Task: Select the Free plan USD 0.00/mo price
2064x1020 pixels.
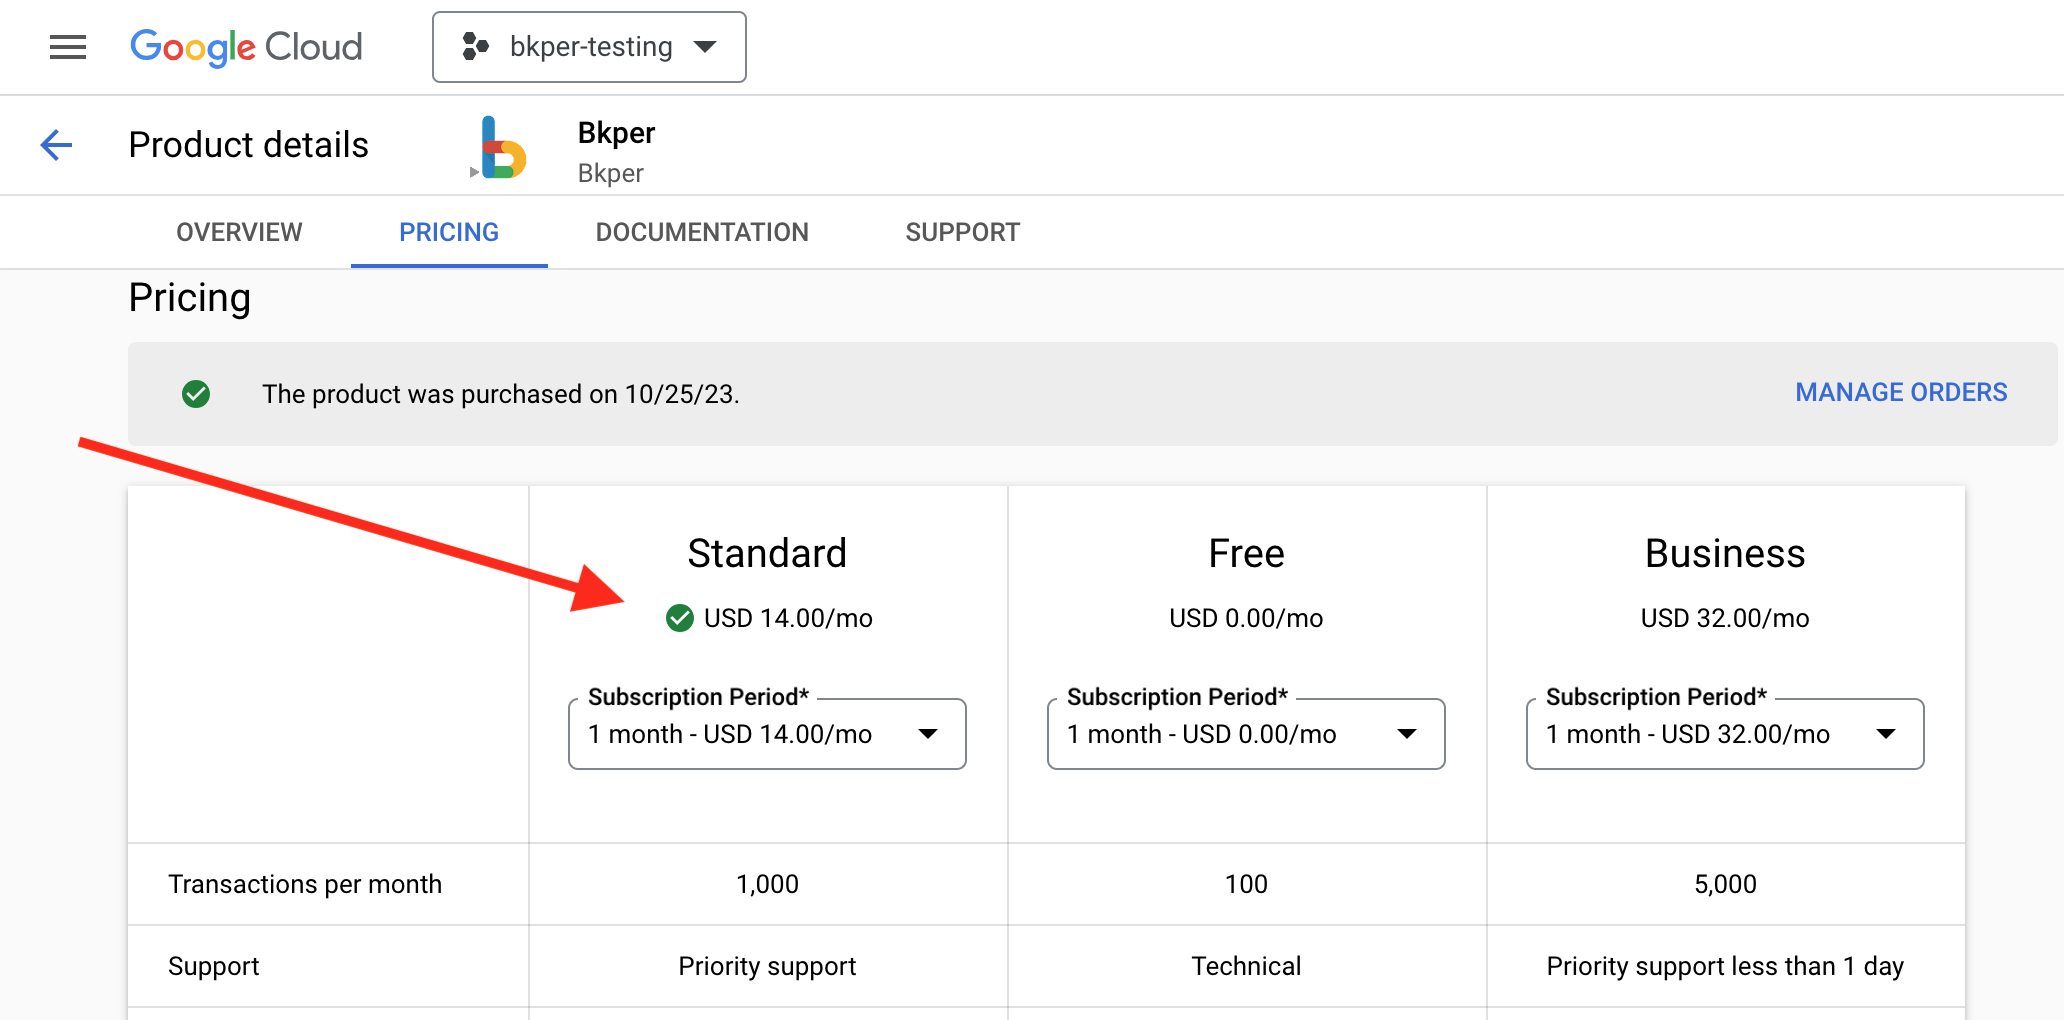Action: pyautogui.click(x=1246, y=618)
